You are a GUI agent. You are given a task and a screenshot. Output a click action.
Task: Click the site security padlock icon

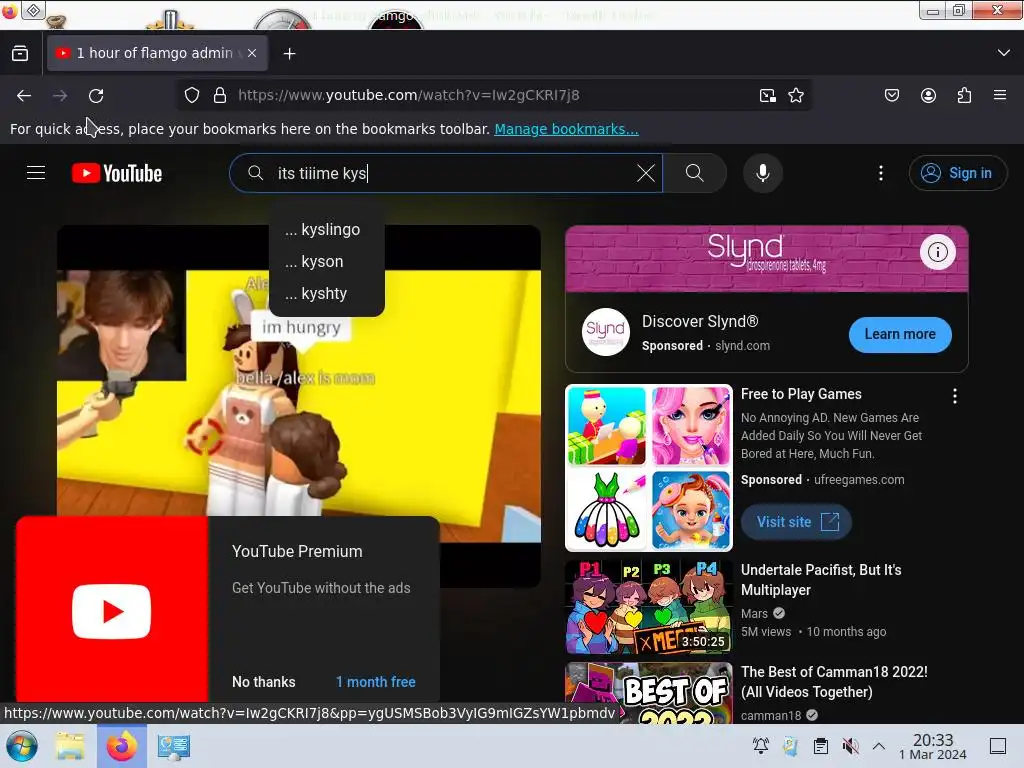click(220, 95)
